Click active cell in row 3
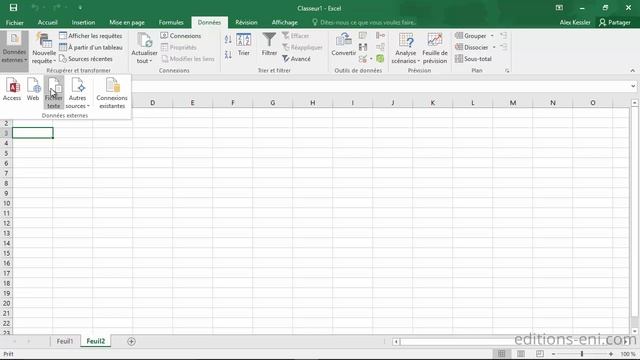Image resolution: width=640 pixels, height=360 pixels. tap(33, 133)
